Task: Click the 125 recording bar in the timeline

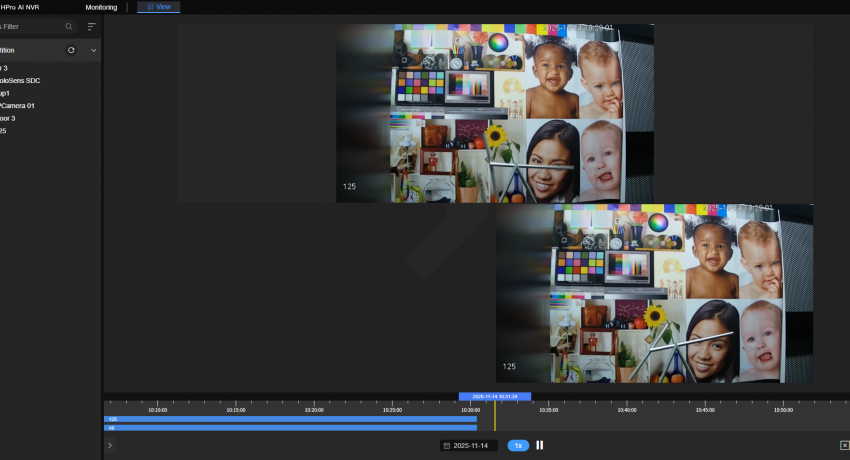Action: click(x=291, y=419)
